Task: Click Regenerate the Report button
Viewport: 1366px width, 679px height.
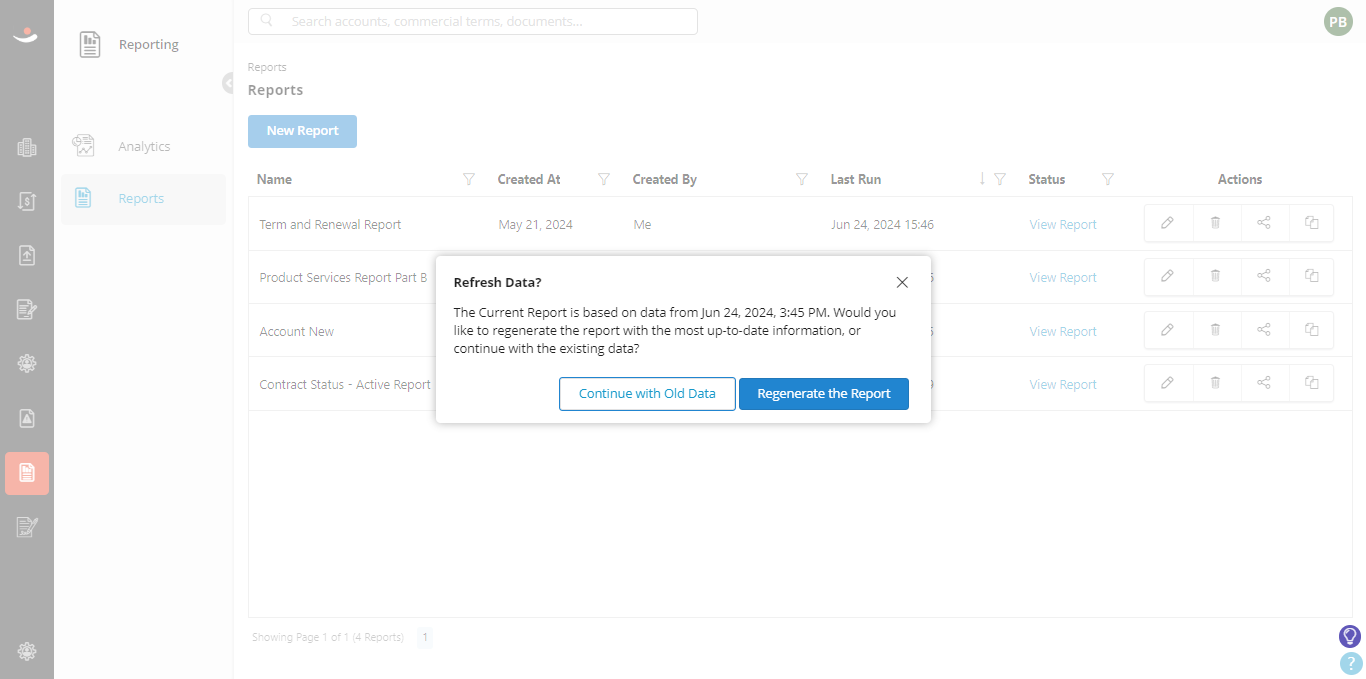Action: [824, 393]
